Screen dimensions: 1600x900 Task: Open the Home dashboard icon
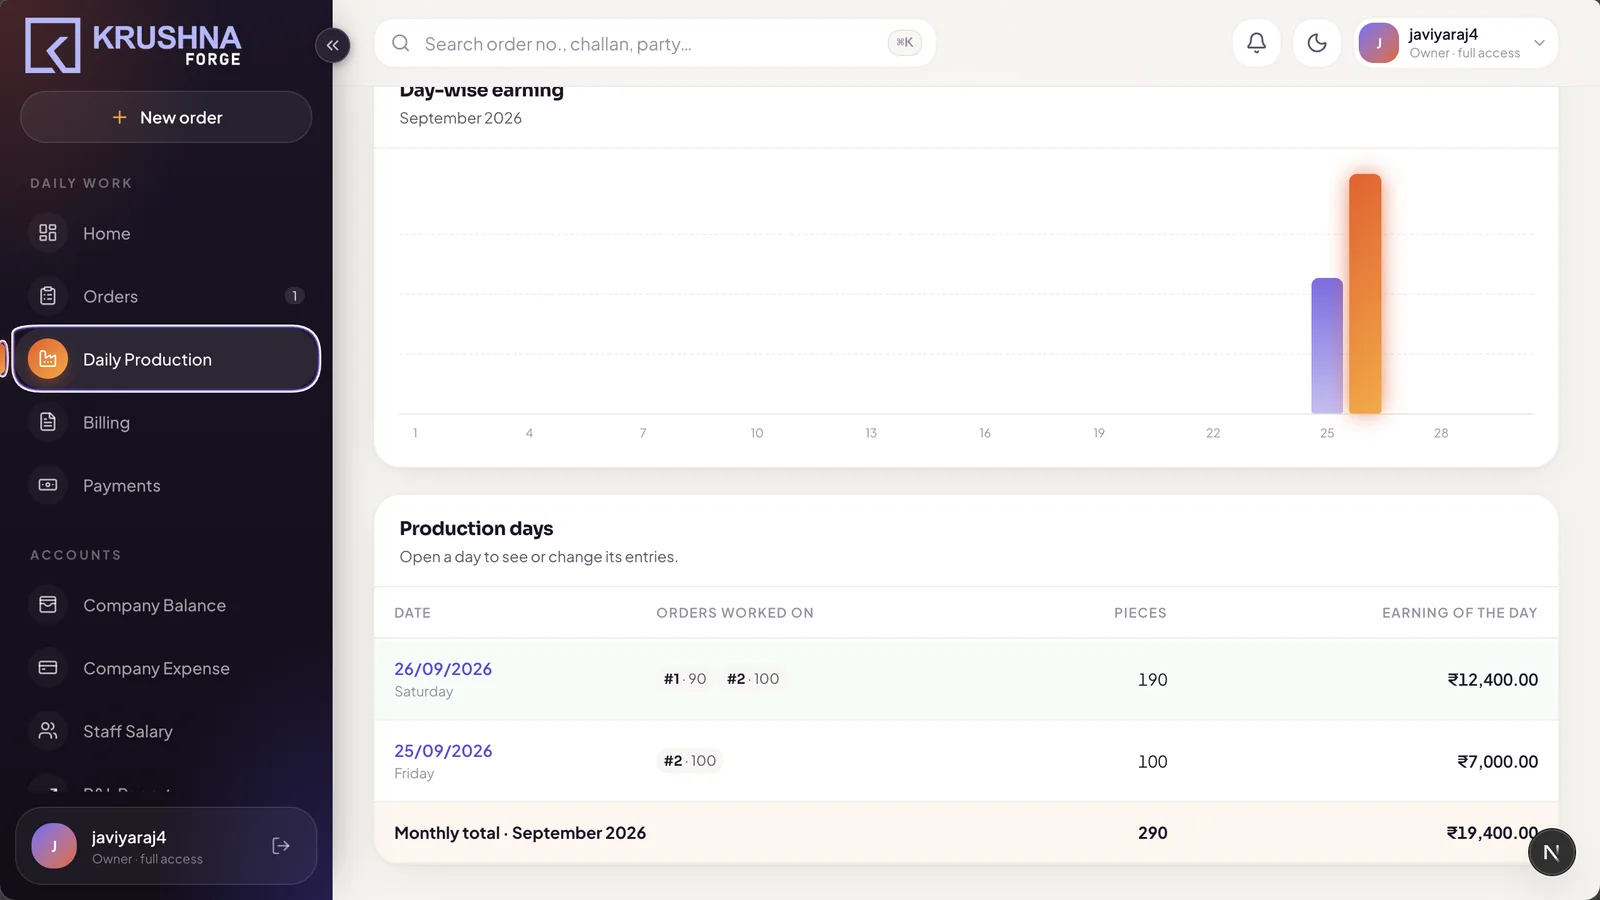click(48, 233)
